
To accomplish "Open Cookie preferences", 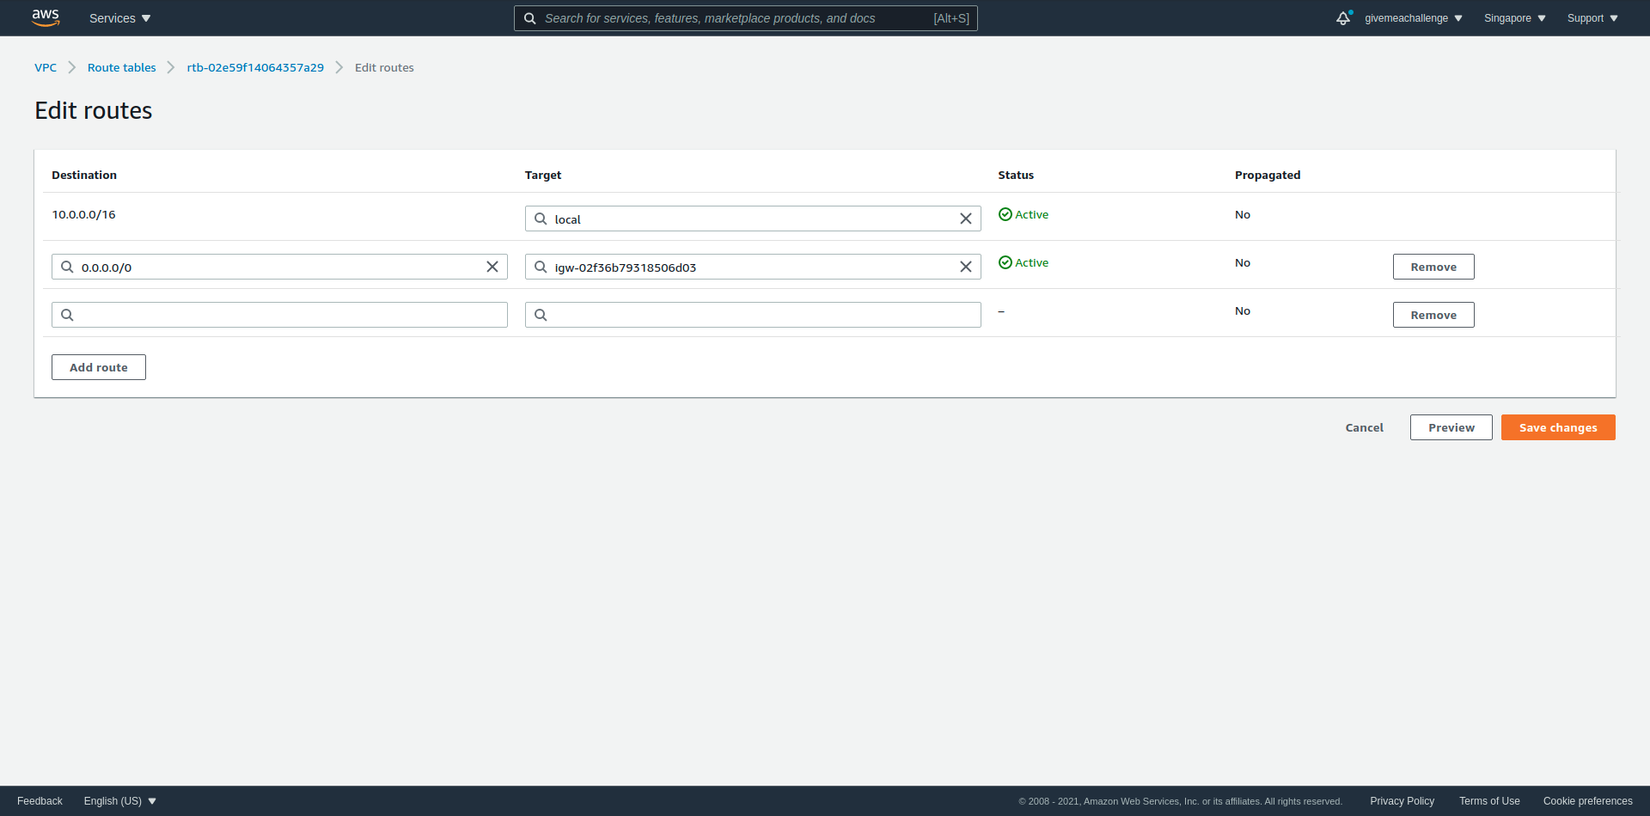I will [x=1587, y=801].
